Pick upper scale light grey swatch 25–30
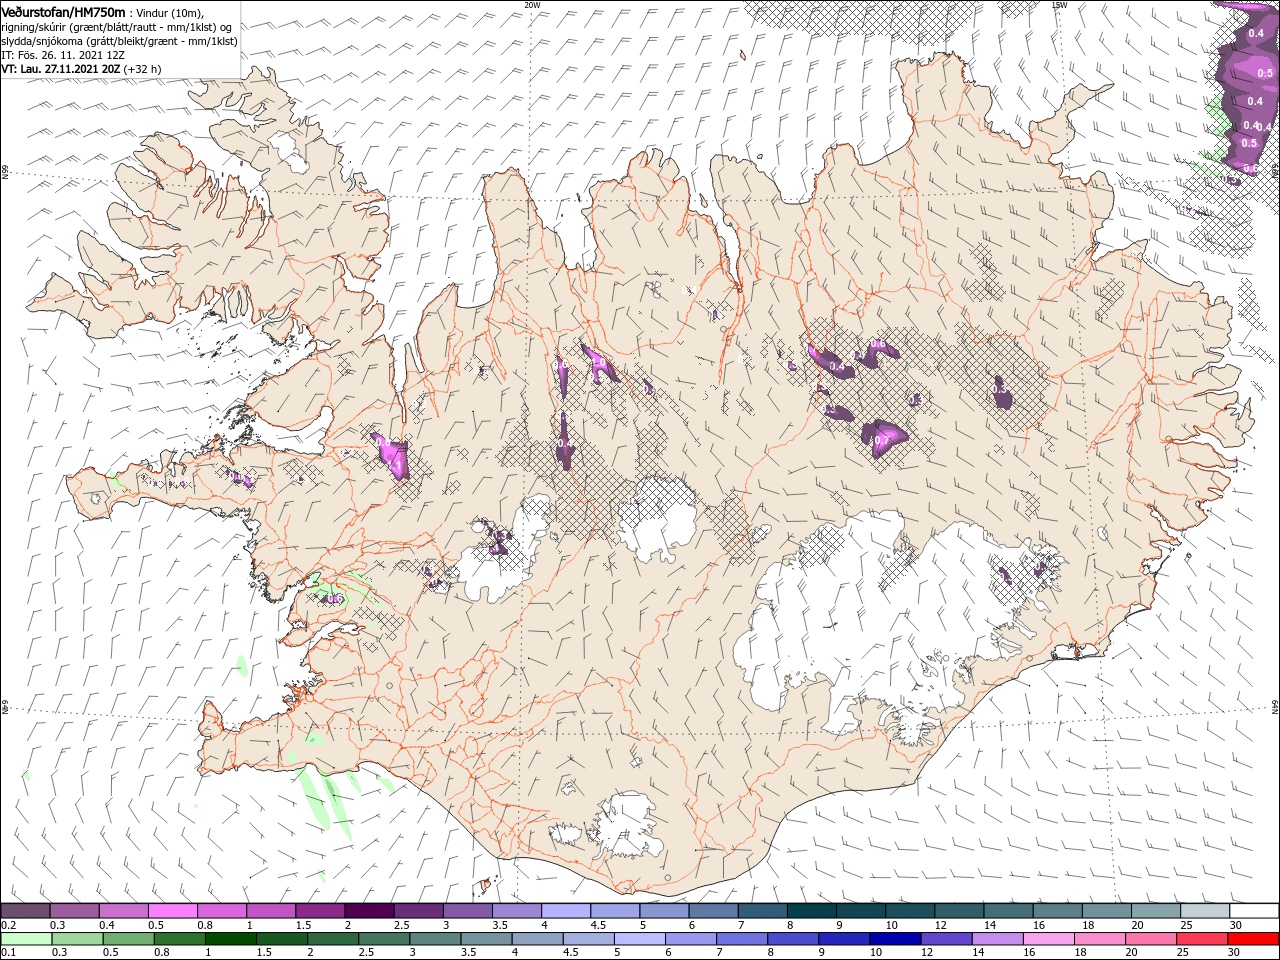 pos(1205,911)
